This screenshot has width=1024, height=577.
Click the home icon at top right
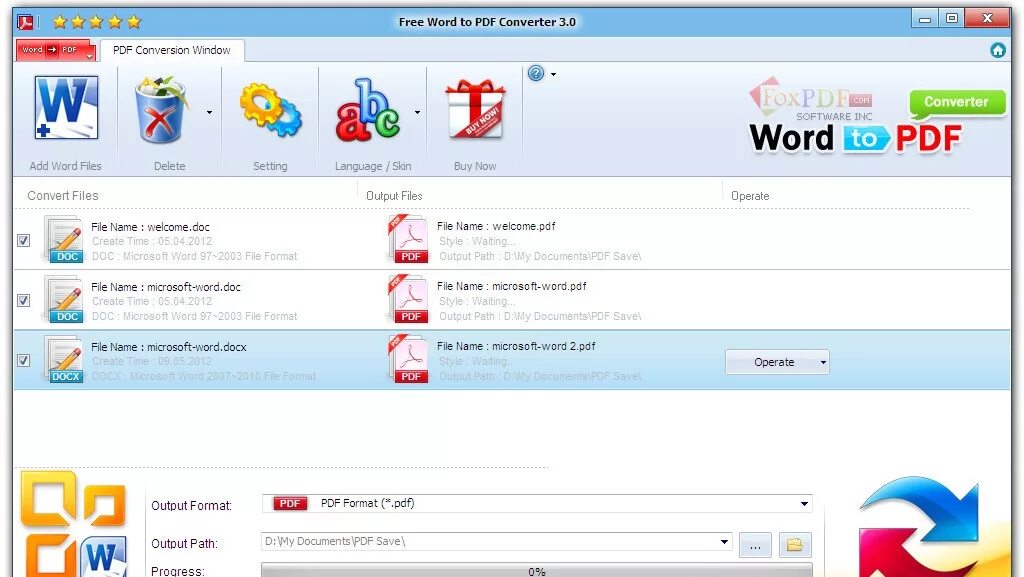[998, 50]
